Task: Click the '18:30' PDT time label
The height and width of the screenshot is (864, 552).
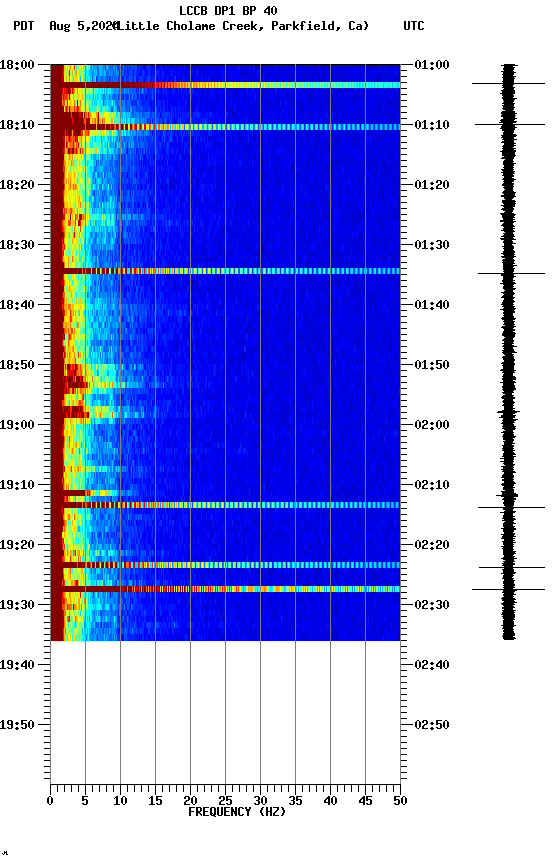Action: coord(17,245)
